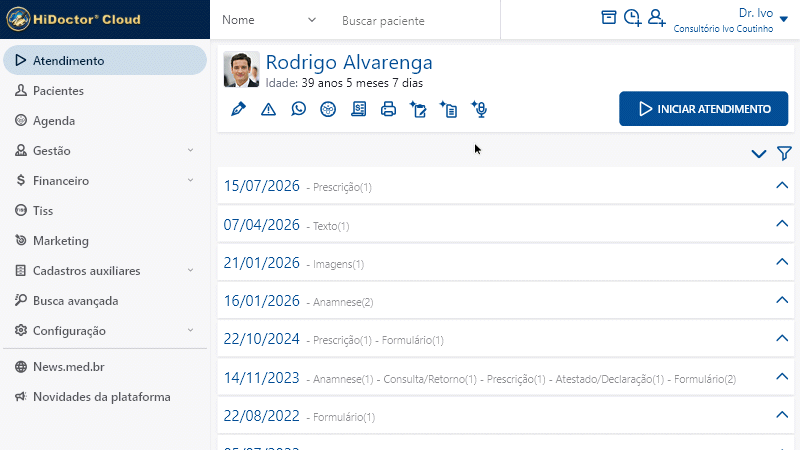Click the patient name Rodrigo Alvarenga
800x450 pixels.
pyautogui.click(x=349, y=62)
